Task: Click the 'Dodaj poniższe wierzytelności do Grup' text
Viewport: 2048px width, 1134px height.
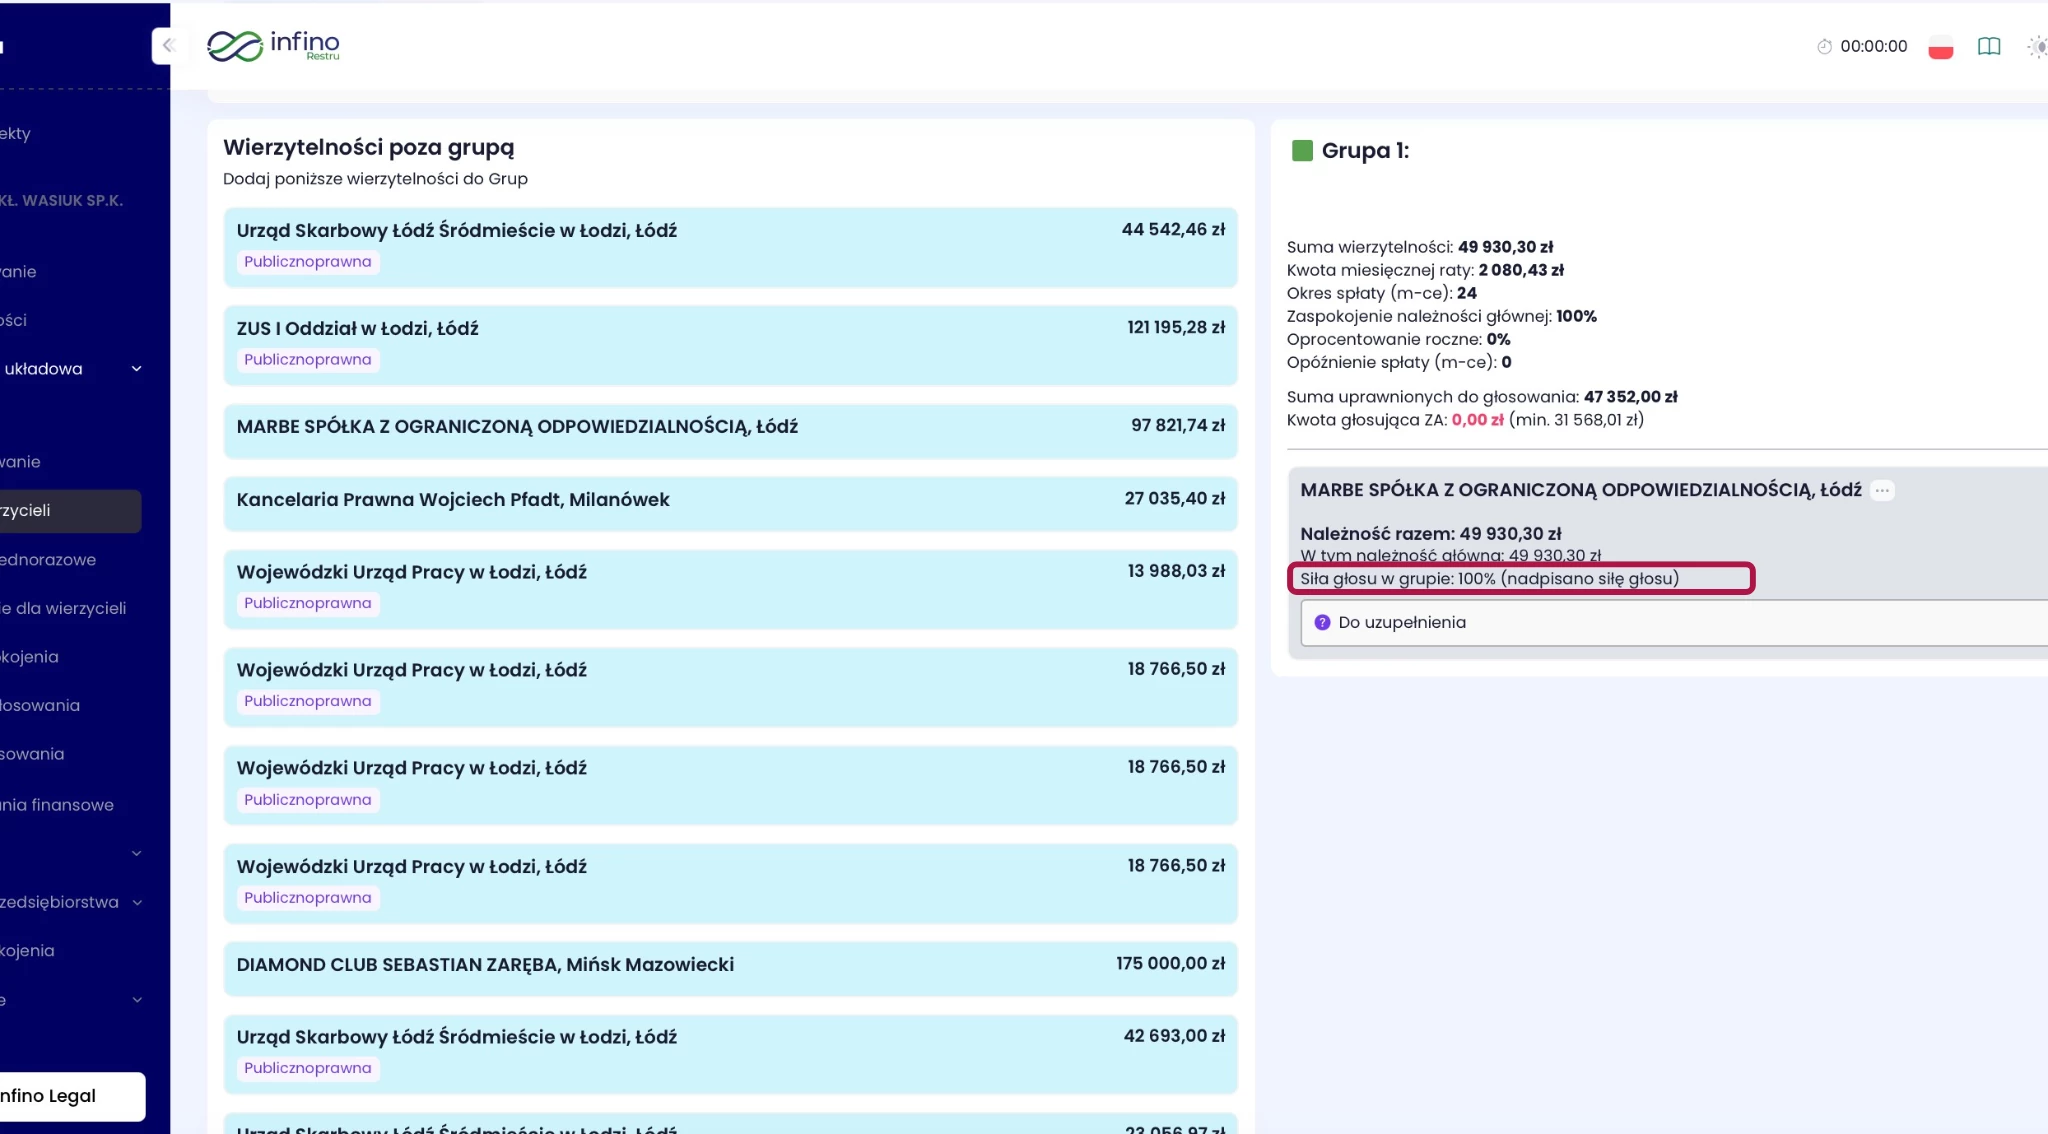Action: point(375,179)
